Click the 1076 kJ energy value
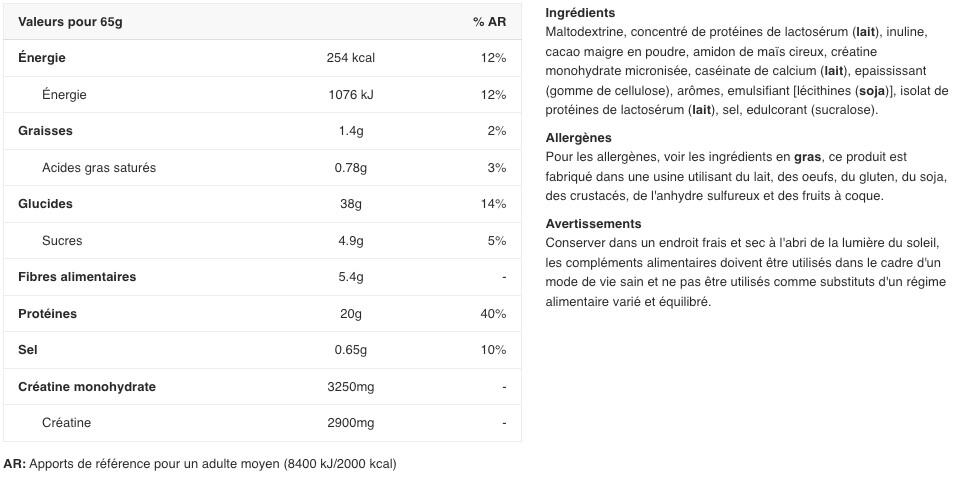 [350, 95]
